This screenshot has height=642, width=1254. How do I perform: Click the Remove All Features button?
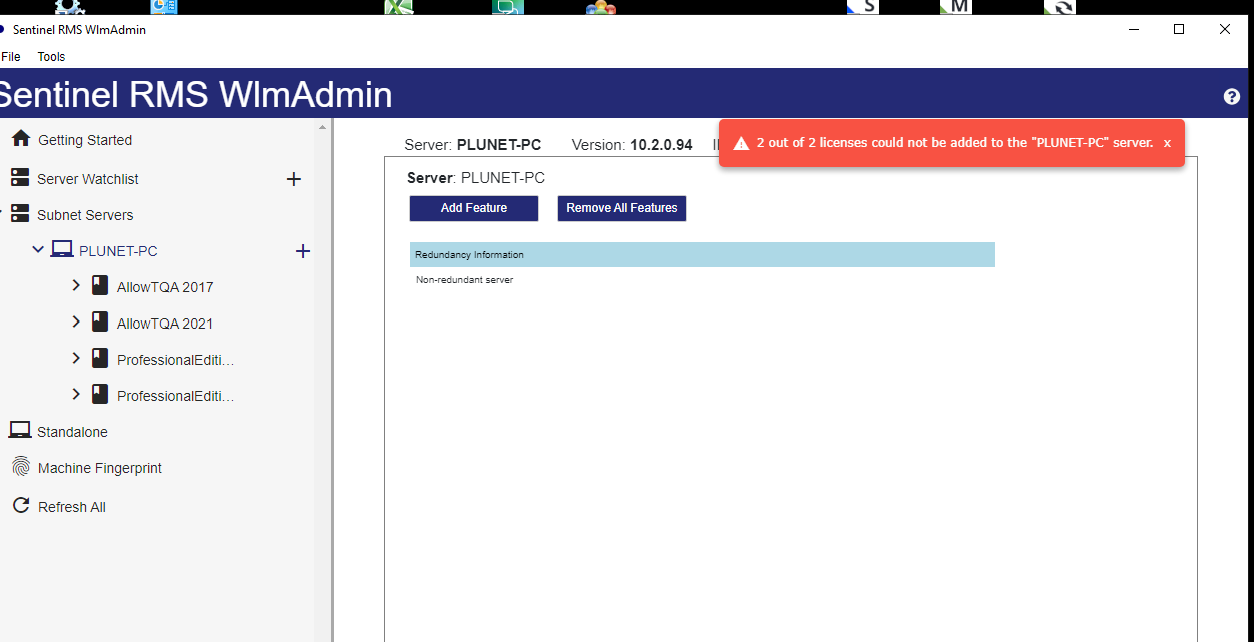click(x=621, y=208)
